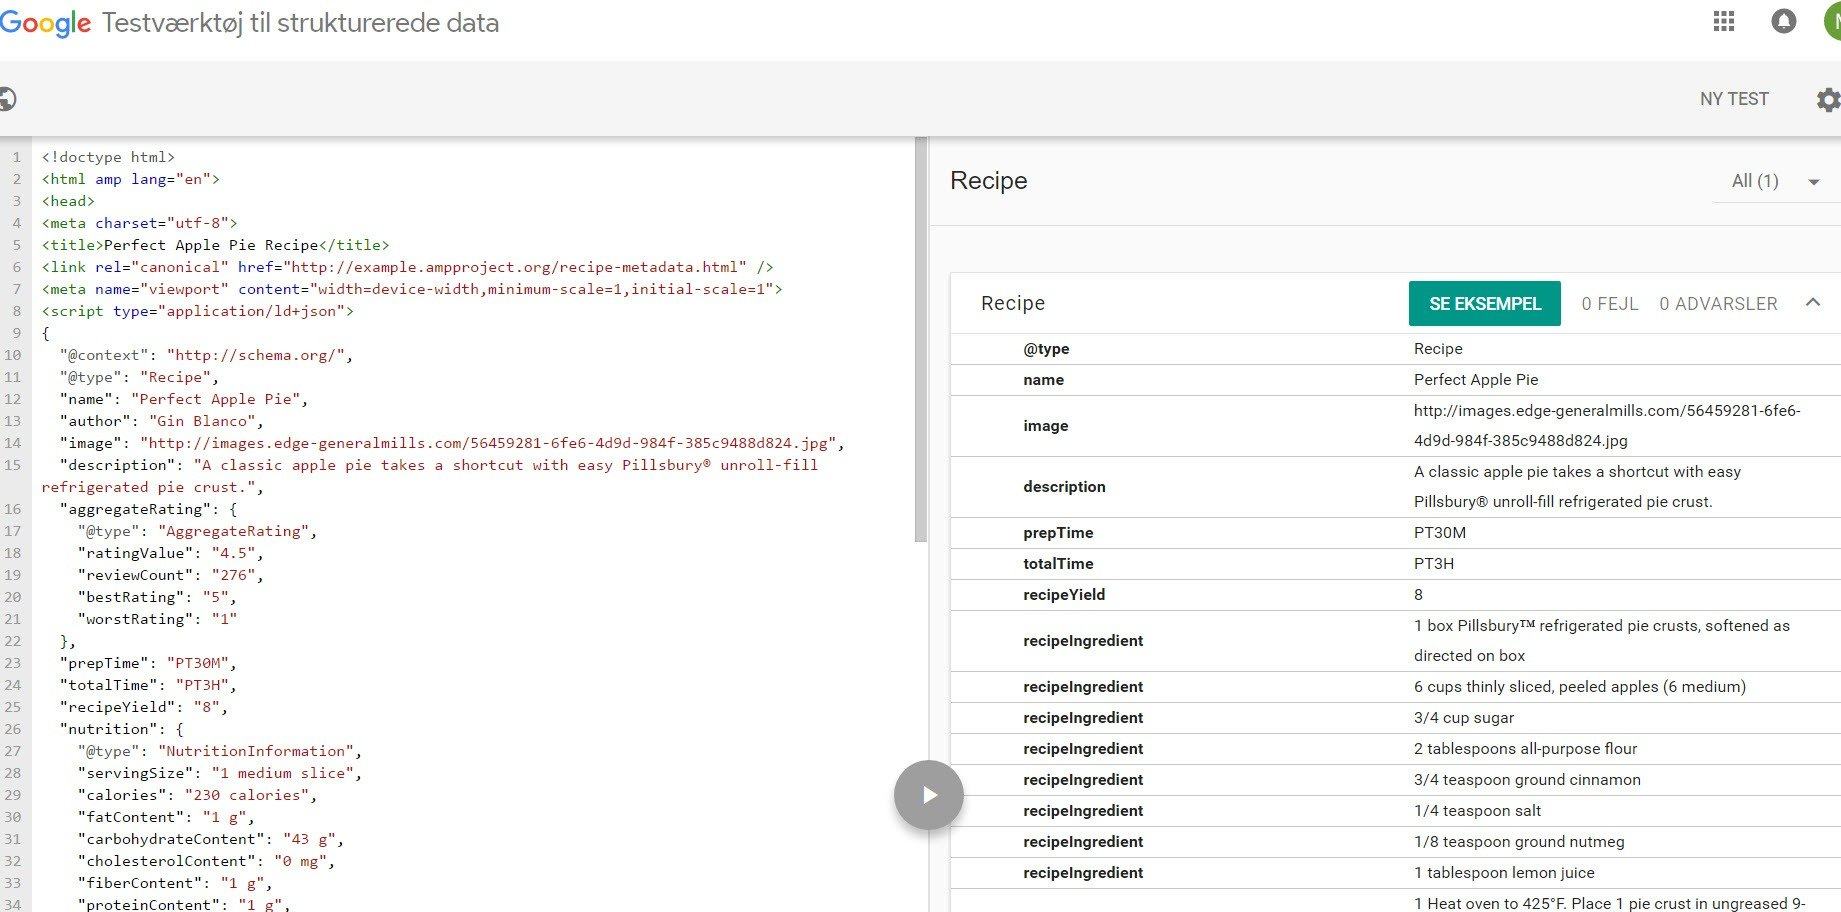Run the test with the round play button
This screenshot has height=912, width=1841.
pos(929,795)
